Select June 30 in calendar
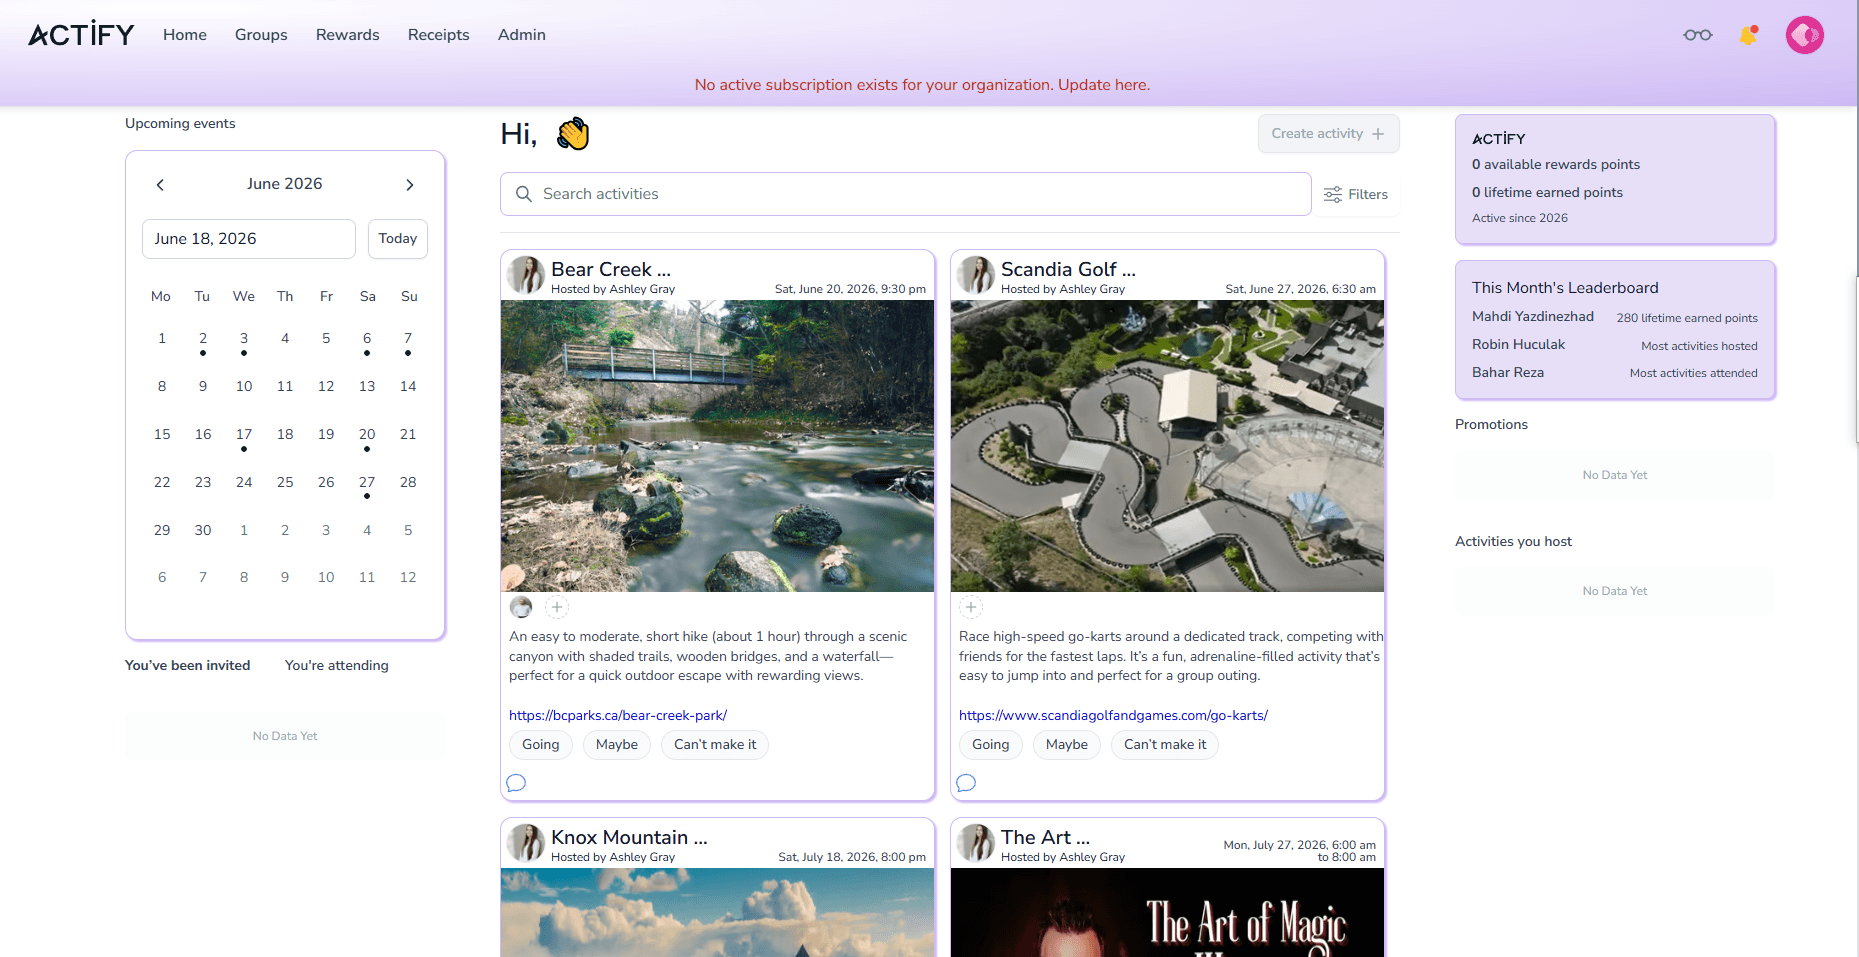This screenshot has height=957, width=1859. pos(203,530)
